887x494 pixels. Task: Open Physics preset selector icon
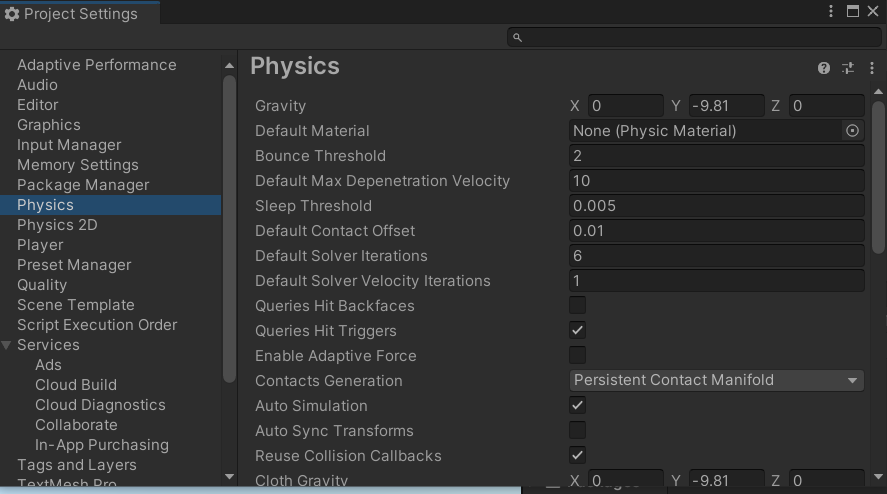847,68
